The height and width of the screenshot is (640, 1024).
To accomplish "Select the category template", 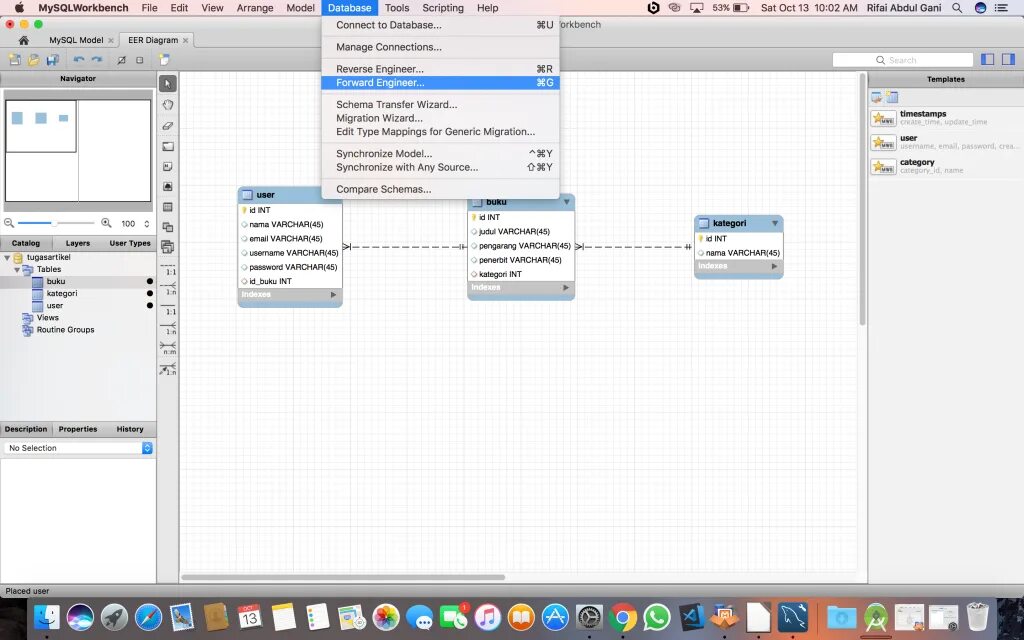I will click(946, 166).
